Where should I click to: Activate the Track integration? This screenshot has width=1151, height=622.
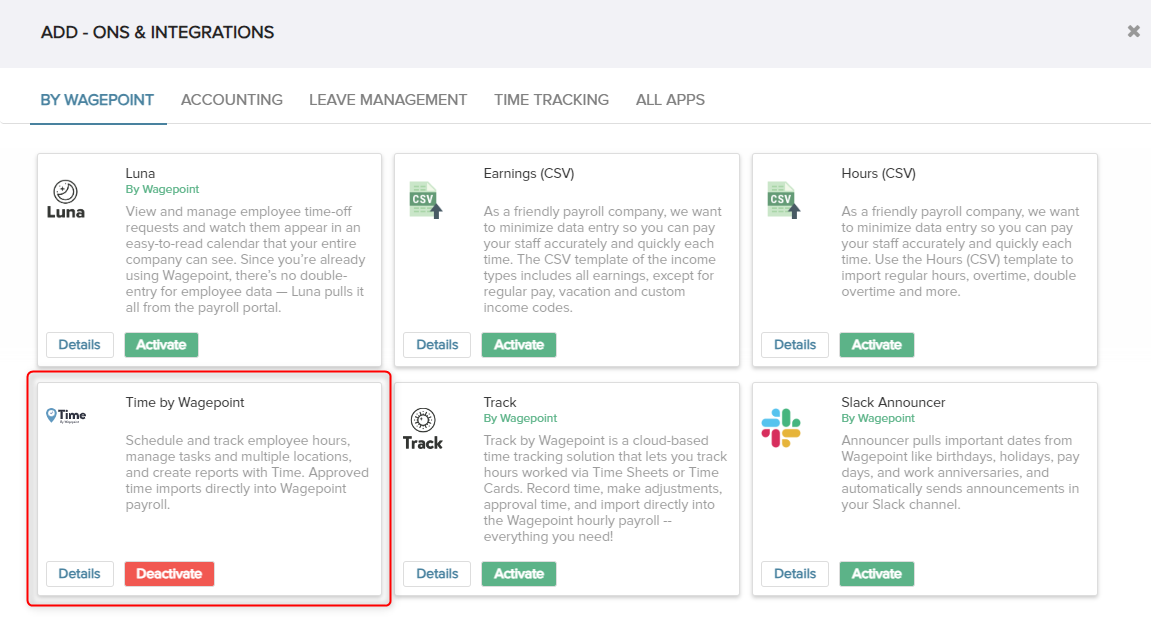pos(518,573)
